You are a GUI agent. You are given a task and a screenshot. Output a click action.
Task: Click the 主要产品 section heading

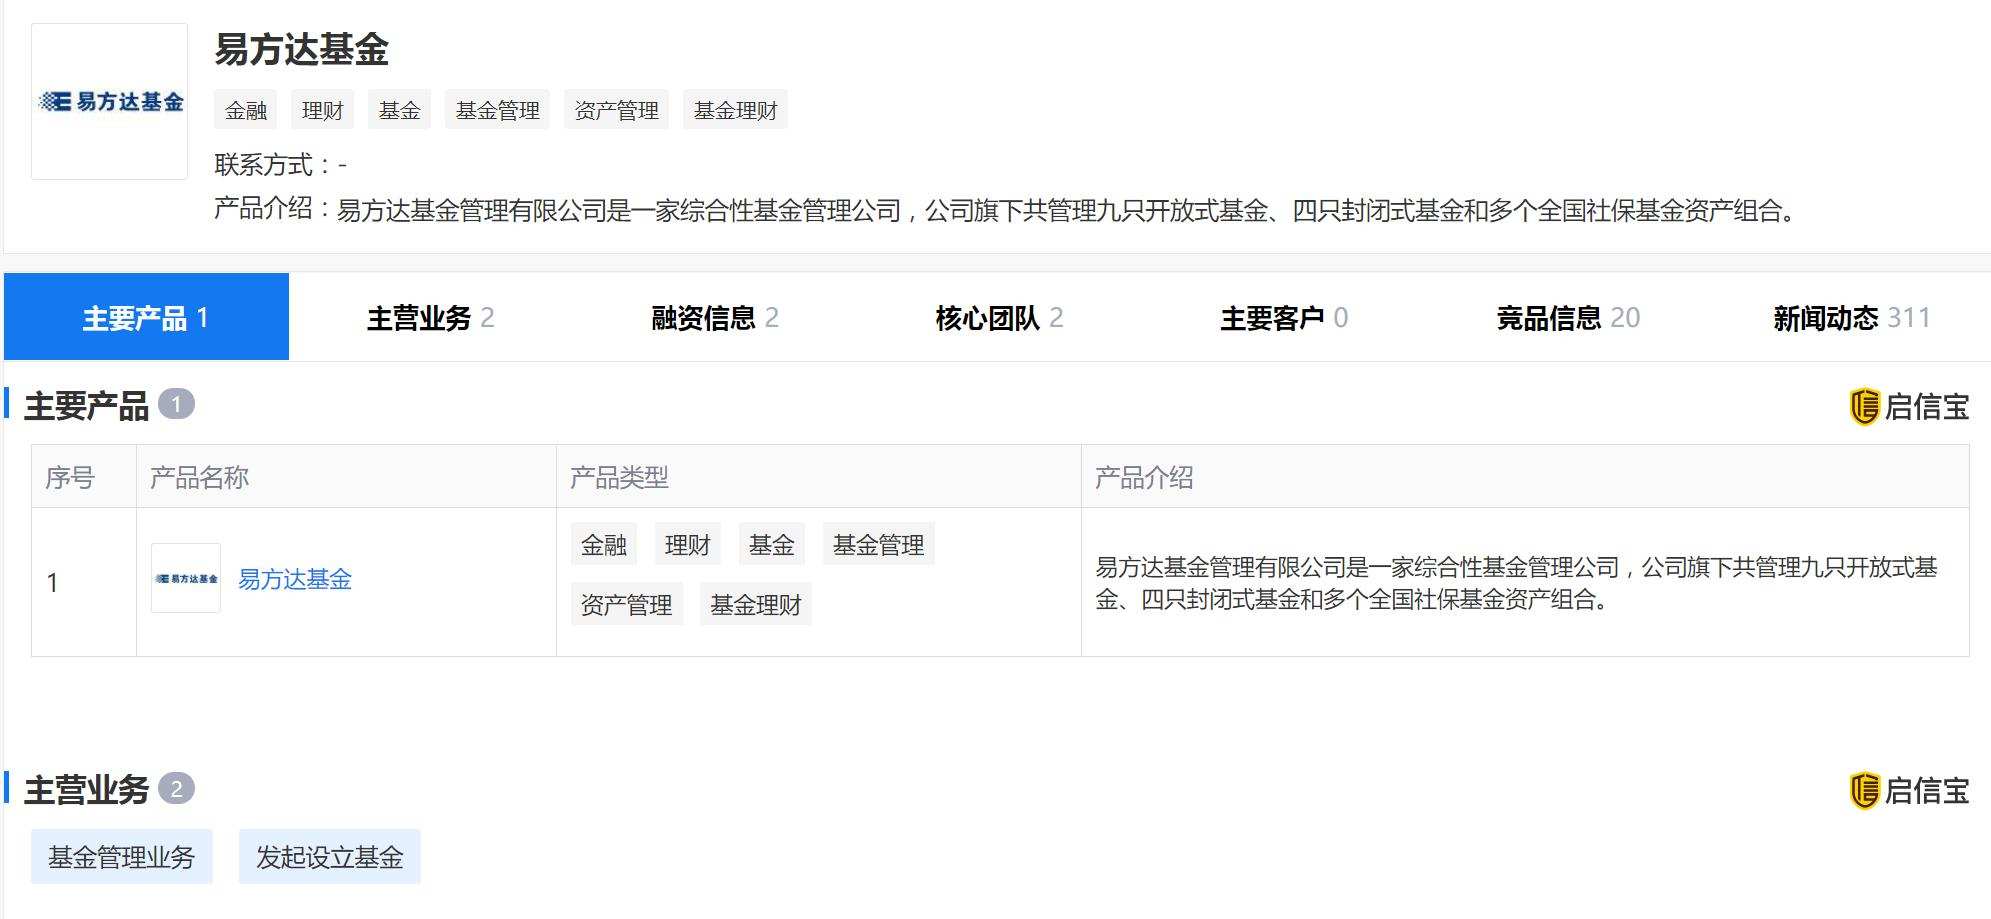pos(86,406)
